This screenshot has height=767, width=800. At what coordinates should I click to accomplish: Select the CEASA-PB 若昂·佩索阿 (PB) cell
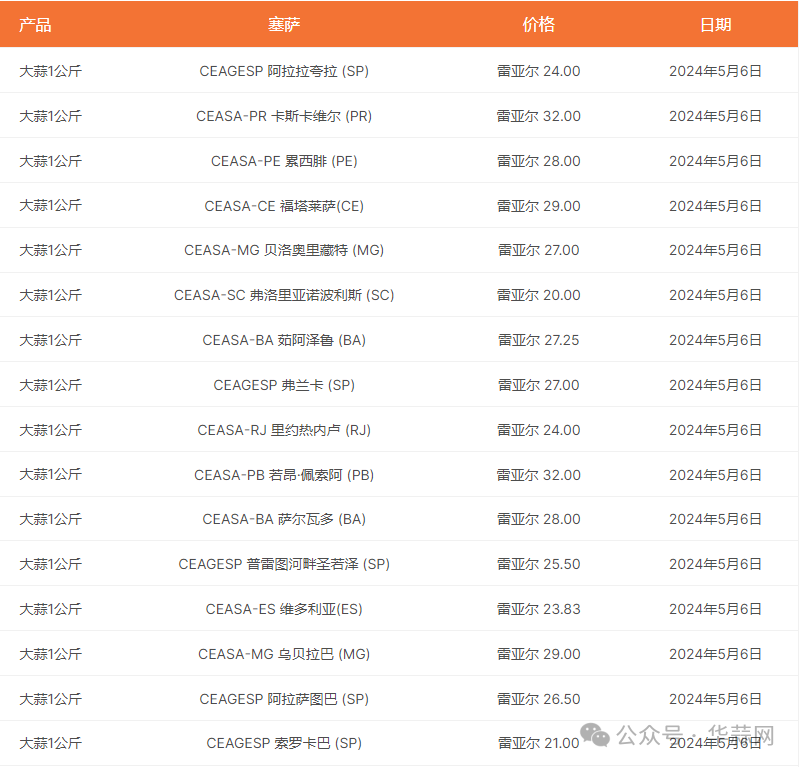pos(284,475)
